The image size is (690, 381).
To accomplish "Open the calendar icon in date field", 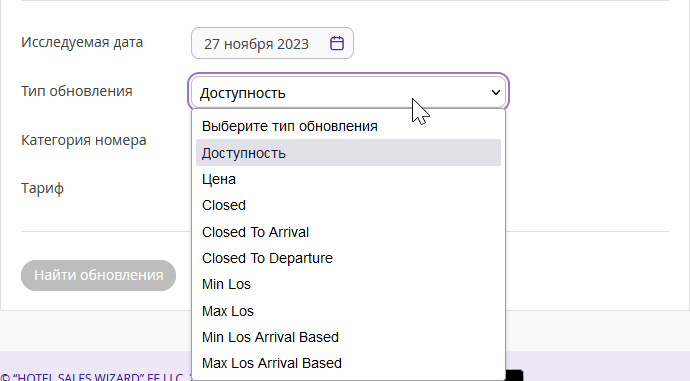I will pyautogui.click(x=337, y=43).
